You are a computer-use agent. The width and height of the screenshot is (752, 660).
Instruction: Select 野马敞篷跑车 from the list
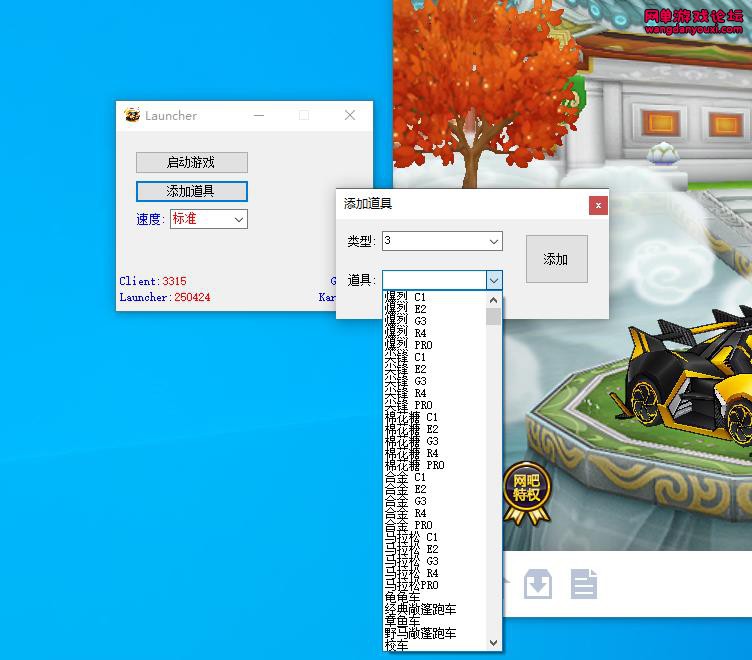point(435,633)
